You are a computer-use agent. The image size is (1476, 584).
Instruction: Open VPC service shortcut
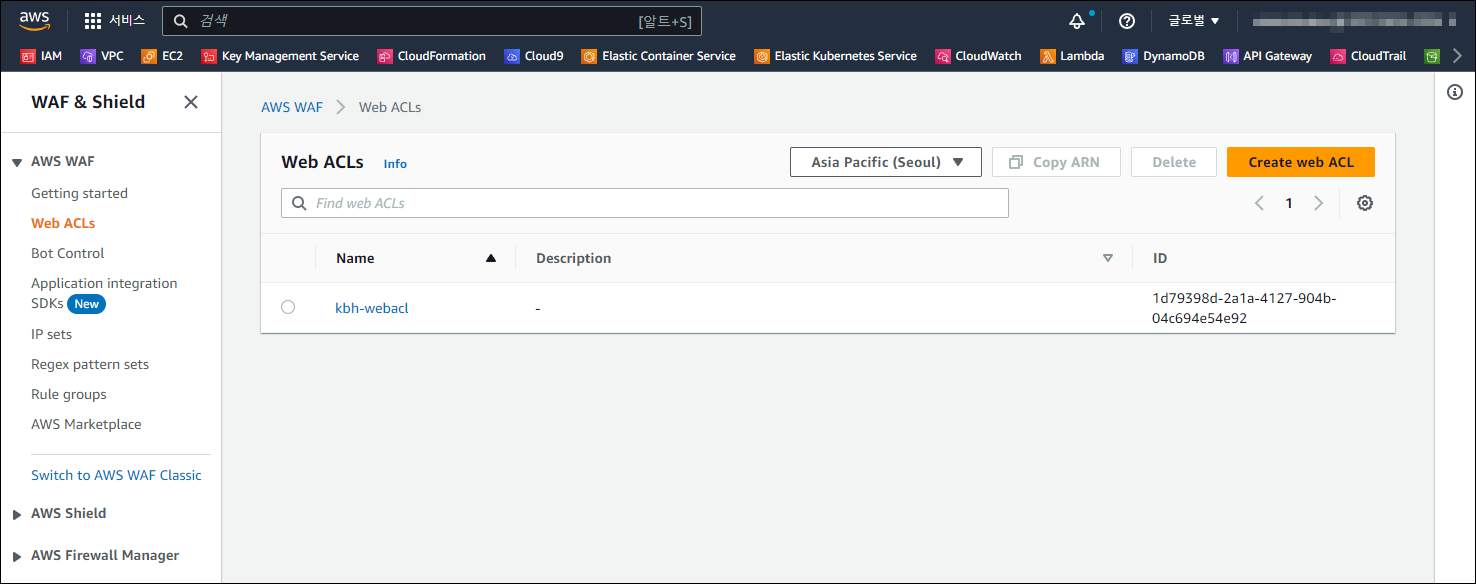point(102,56)
